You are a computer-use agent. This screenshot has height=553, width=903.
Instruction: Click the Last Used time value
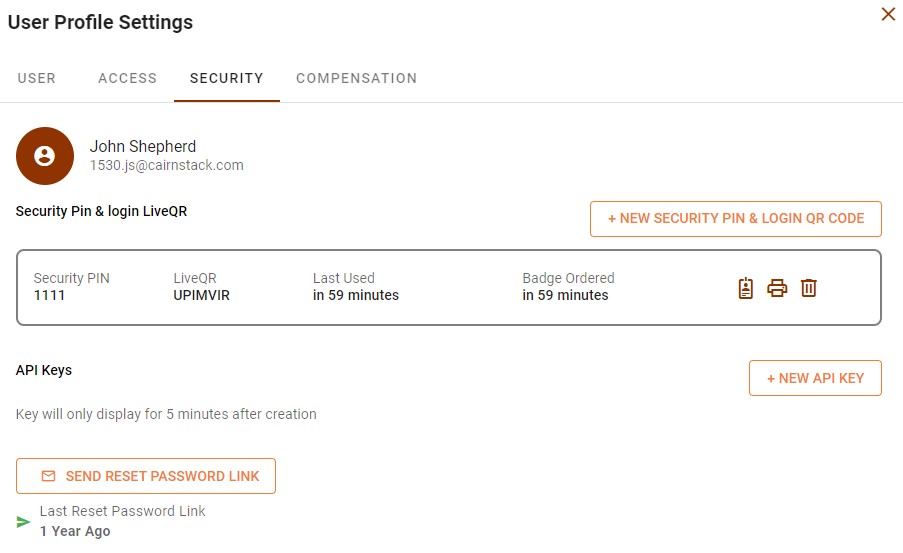tap(356, 295)
